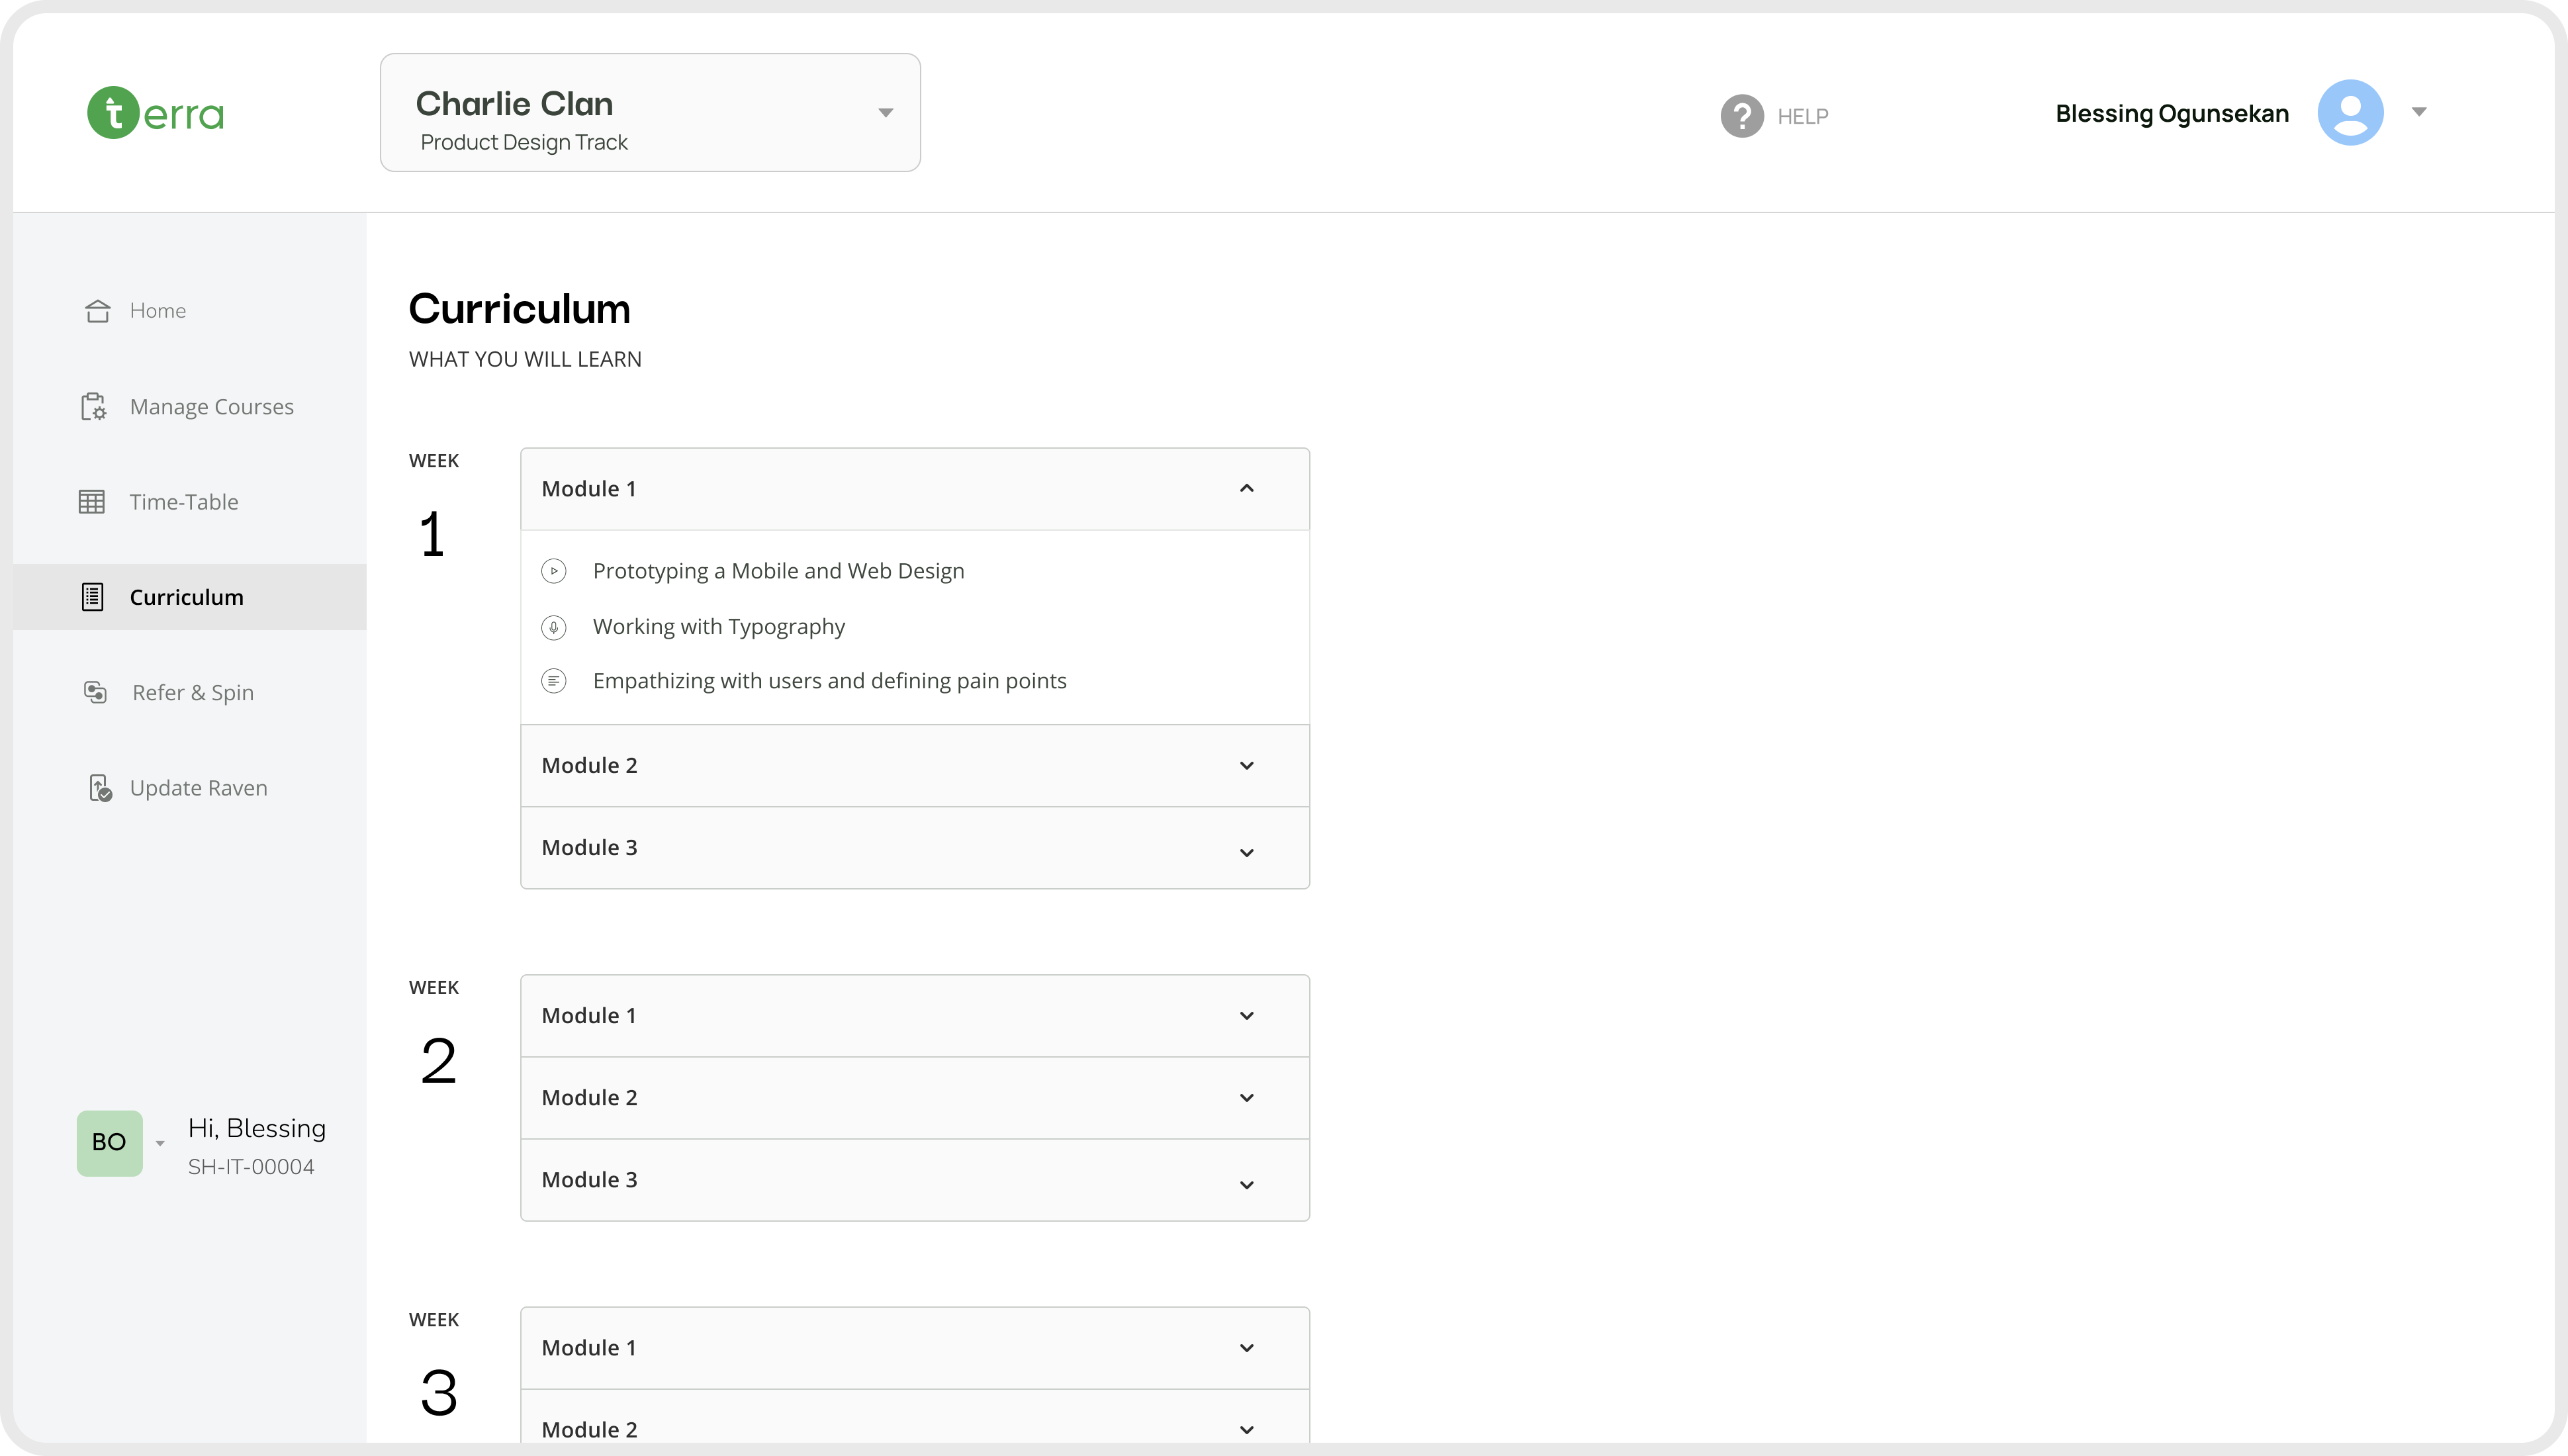Click the Terra logo
The height and width of the screenshot is (1456, 2568).
click(155, 113)
